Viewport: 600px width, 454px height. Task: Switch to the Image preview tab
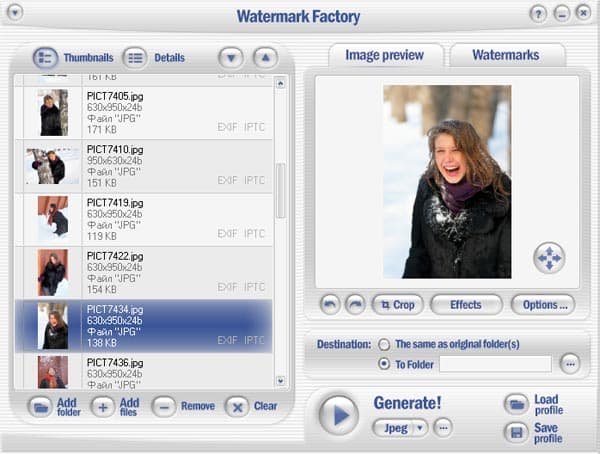385,55
